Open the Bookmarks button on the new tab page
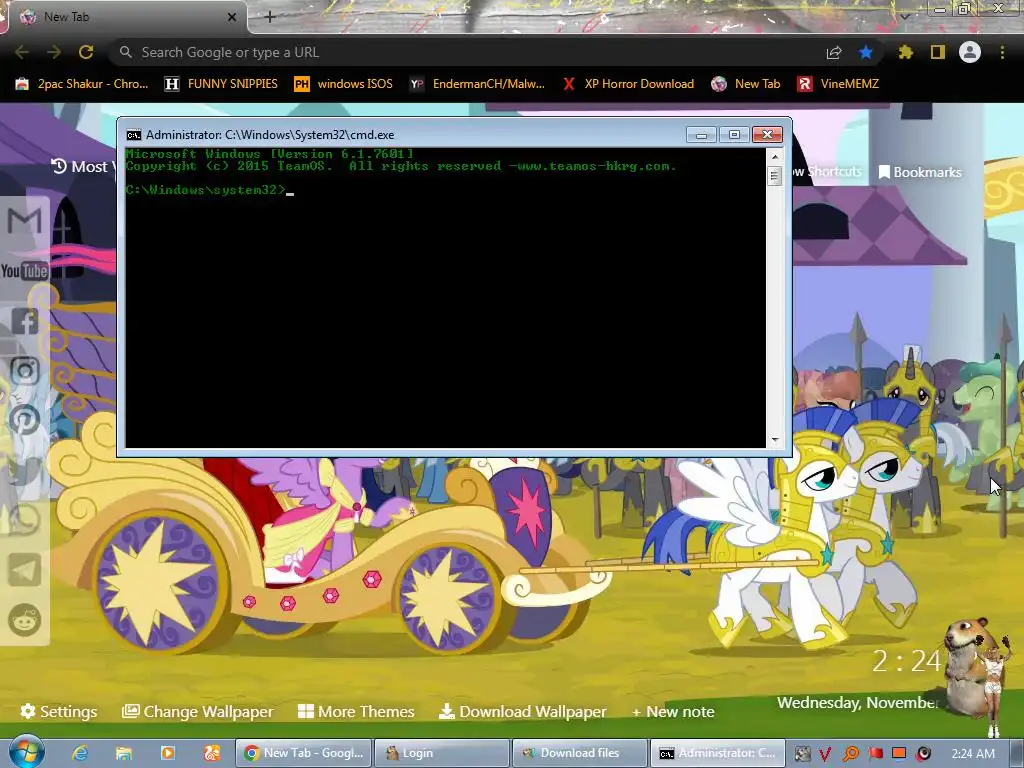The height and width of the screenshot is (768, 1024). tap(920, 172)
